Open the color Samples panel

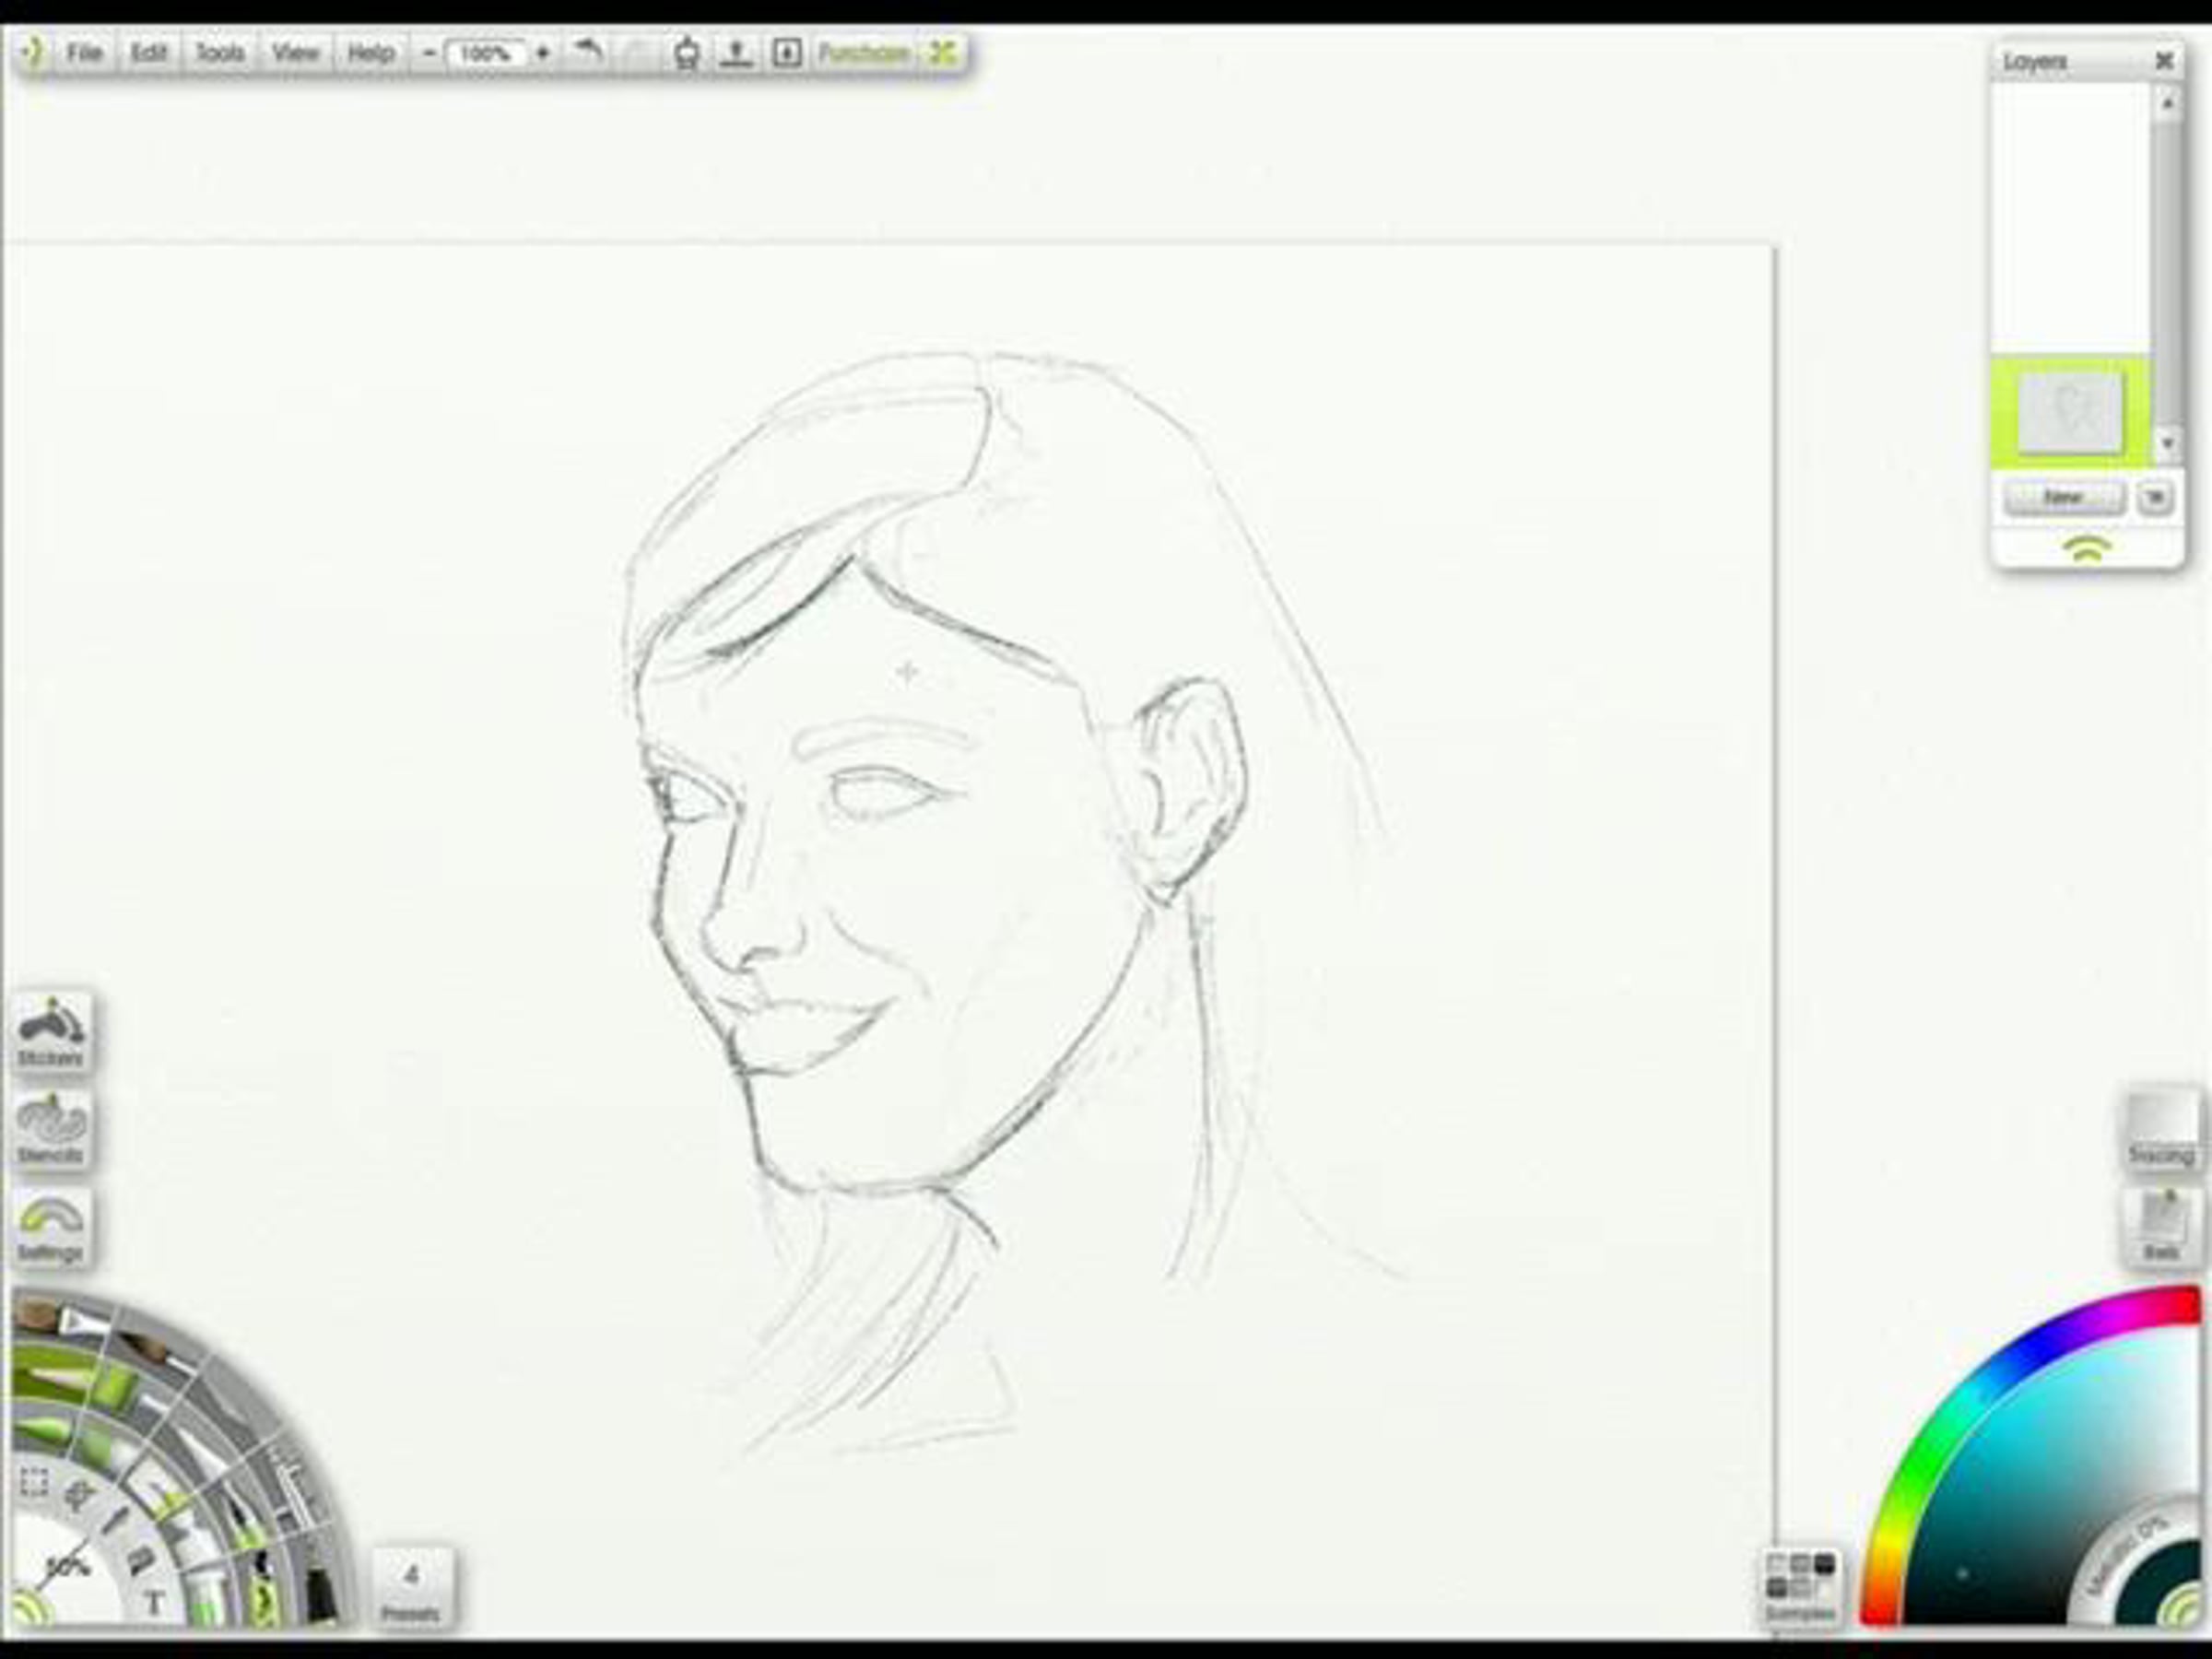[x=1800, y=1590]
